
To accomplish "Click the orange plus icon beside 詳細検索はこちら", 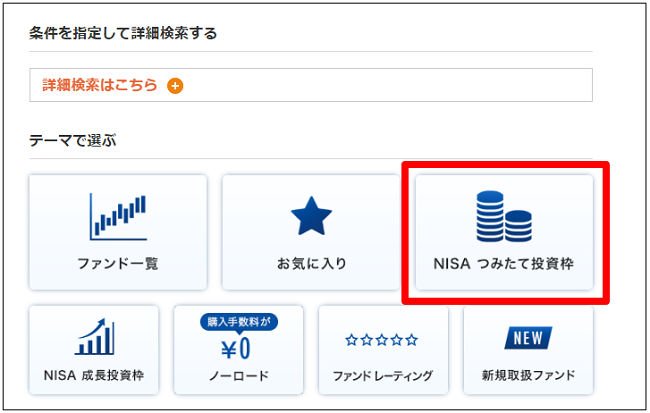I will coord(175,86).
